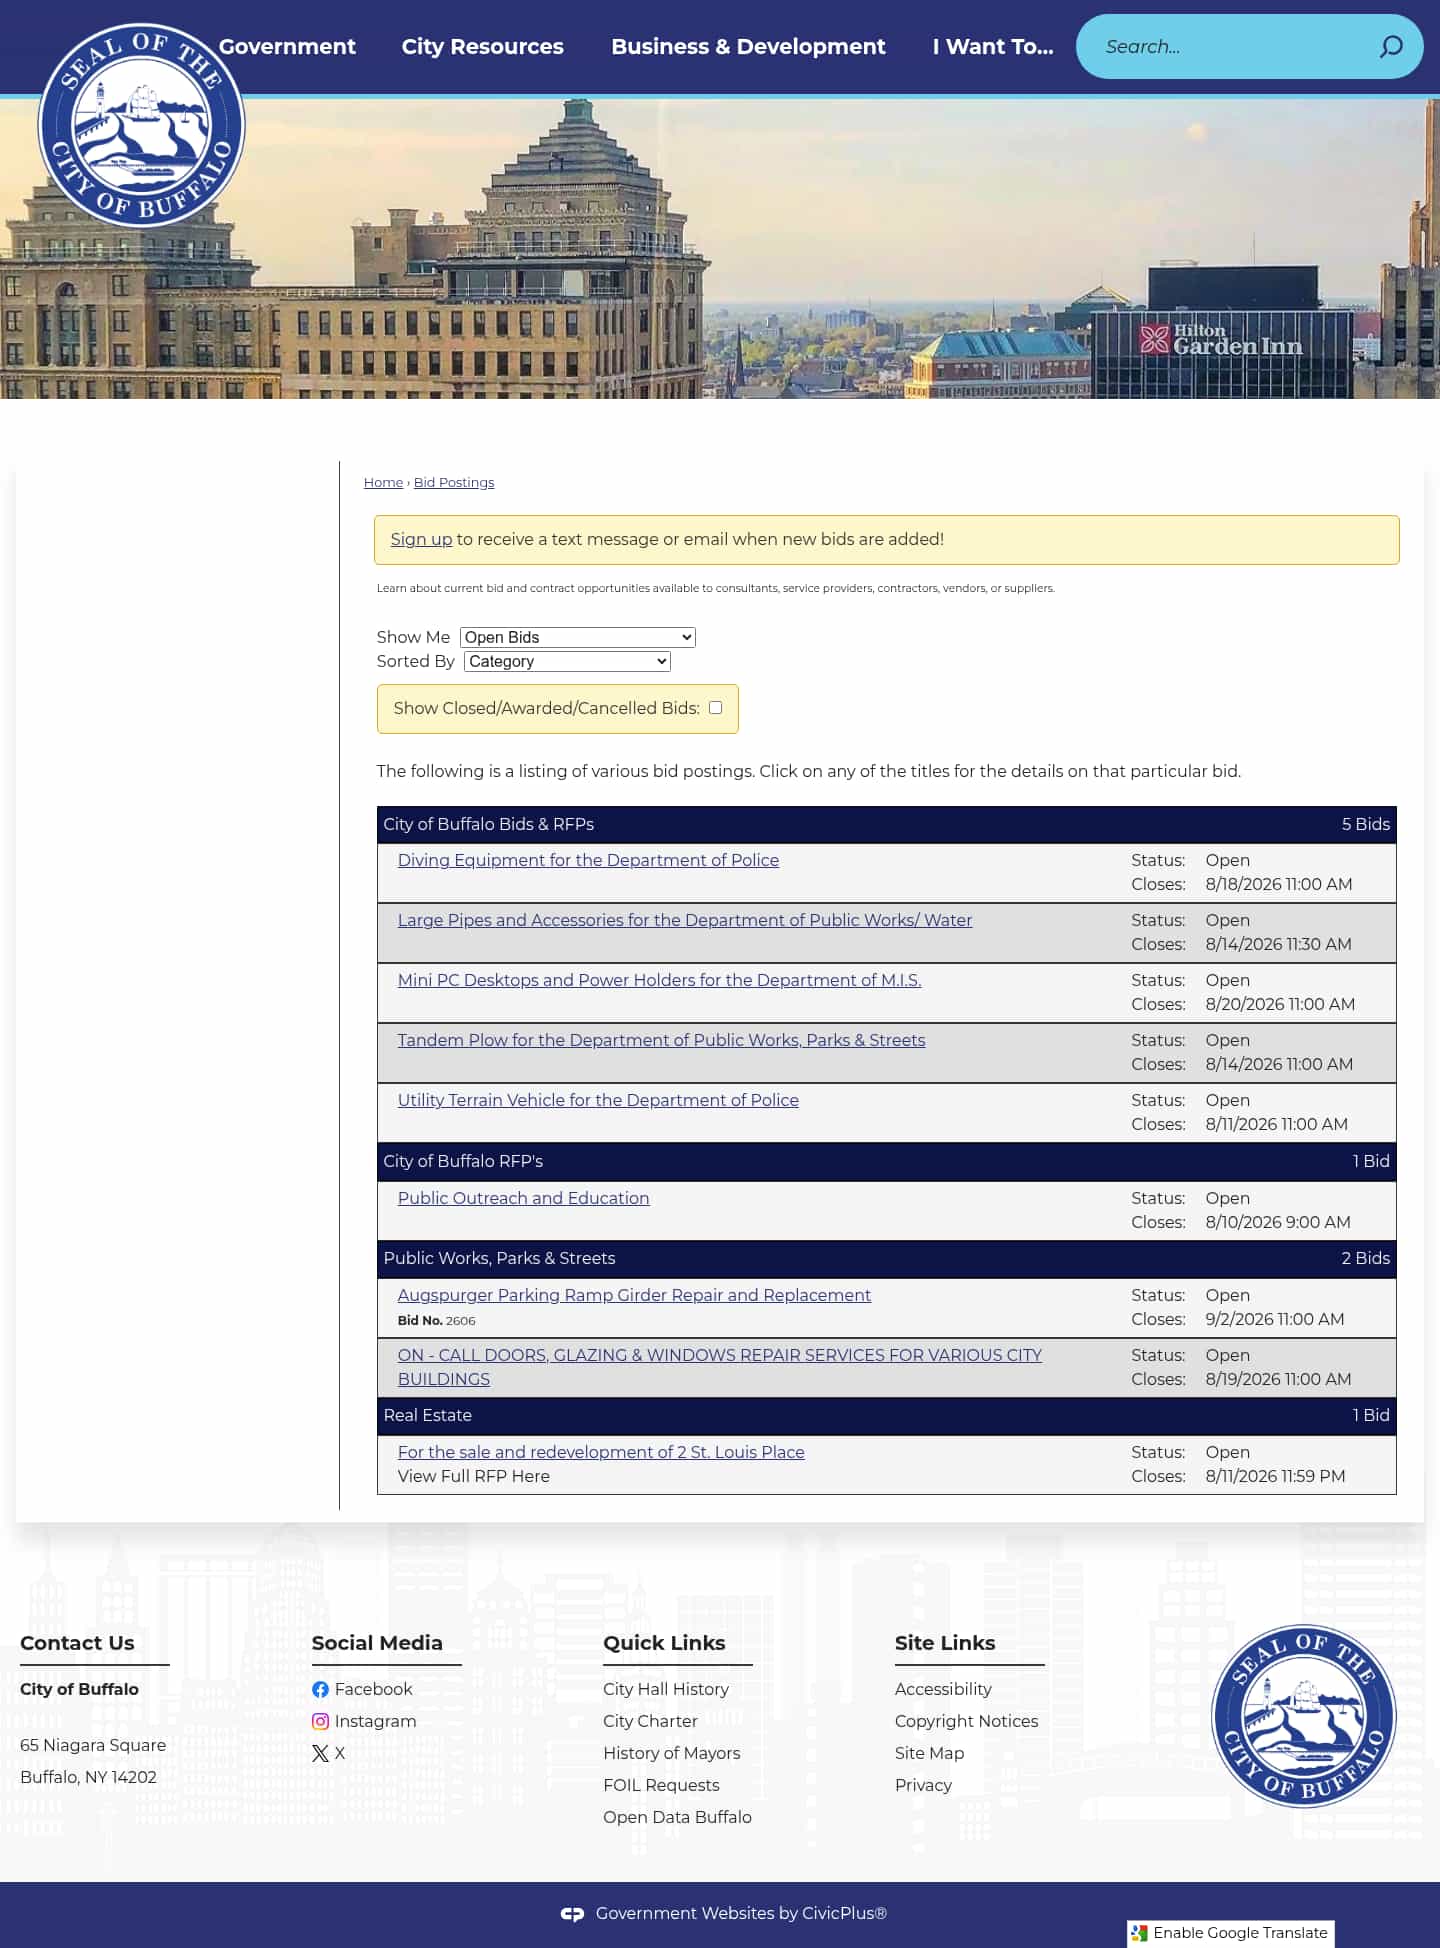Open the Government menu

click(287, 47)
